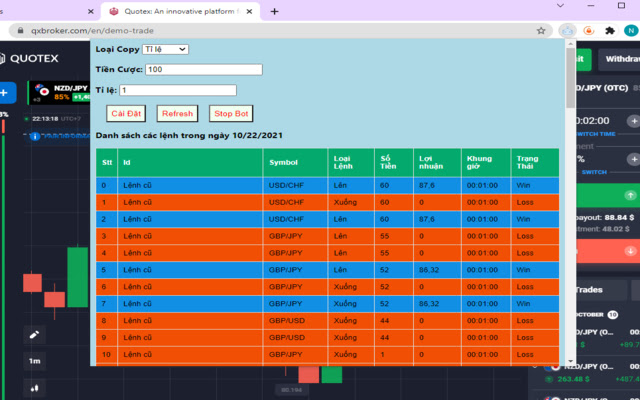Click the Symbol column header
Viewport: 640px width, 400px height.
(296, 162)
